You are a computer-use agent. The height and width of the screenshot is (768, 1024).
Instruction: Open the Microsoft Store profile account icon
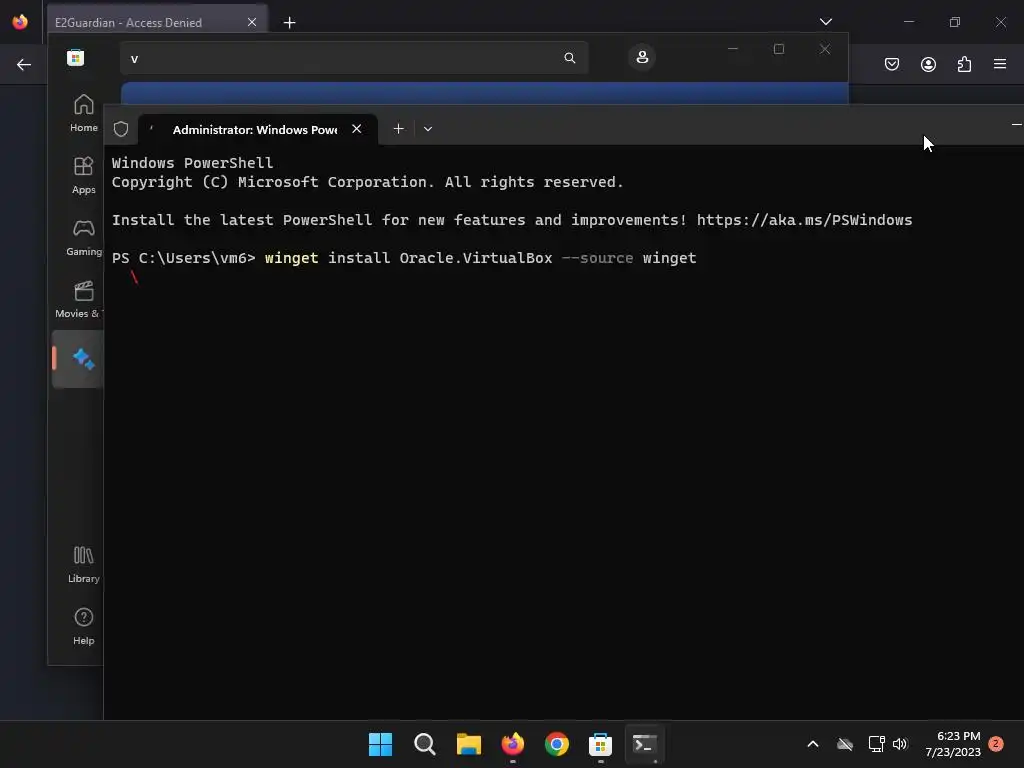tap(642, 57)
